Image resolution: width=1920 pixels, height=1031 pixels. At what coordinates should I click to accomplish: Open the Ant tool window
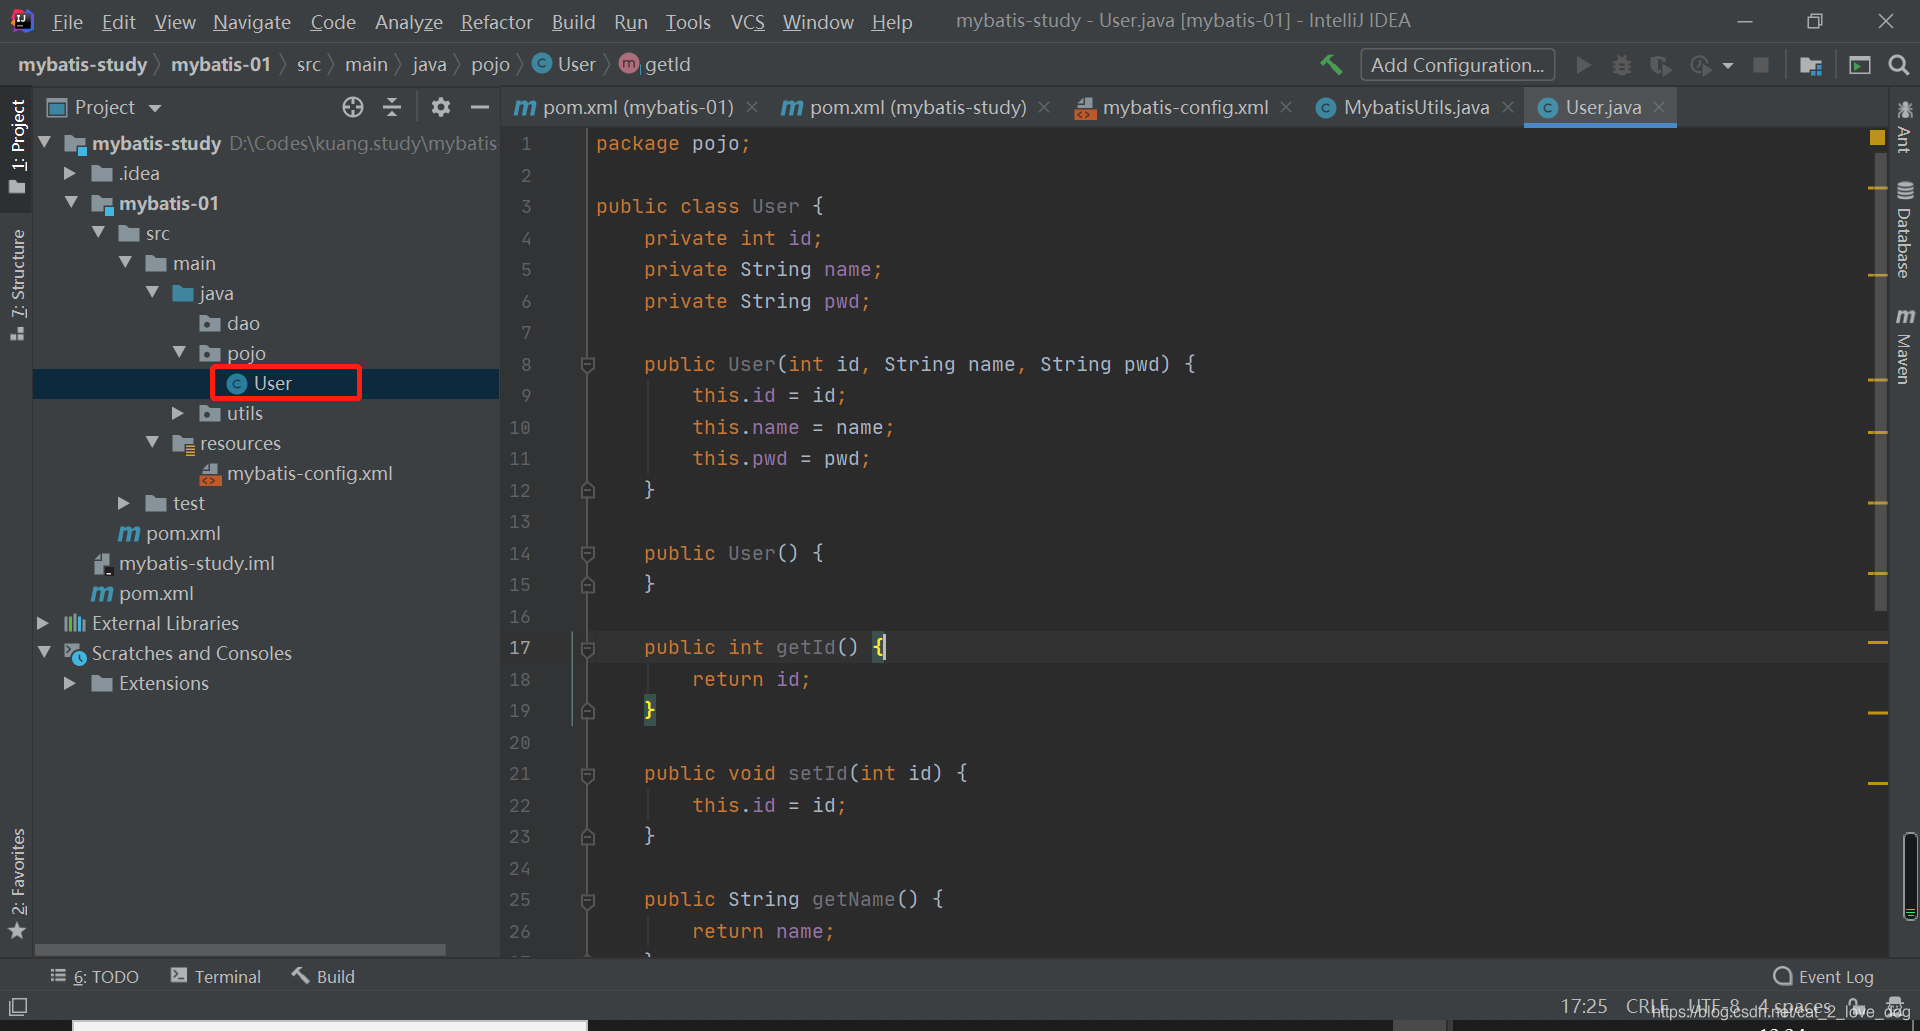click(x=1904, y=126)
